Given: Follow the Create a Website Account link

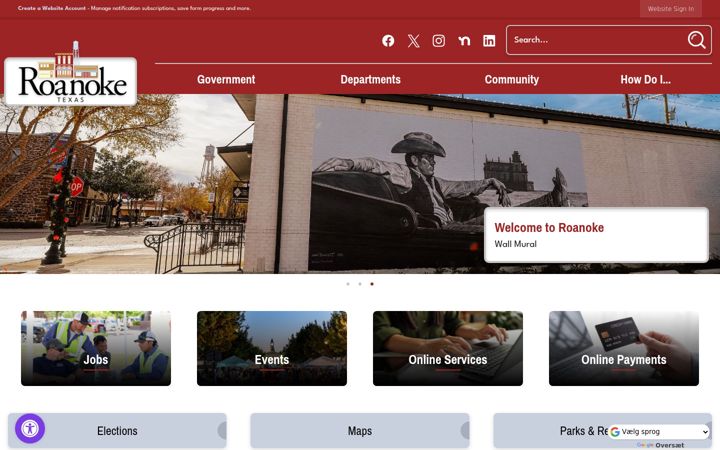Looking at the screenshot, I should pos(51,8).
